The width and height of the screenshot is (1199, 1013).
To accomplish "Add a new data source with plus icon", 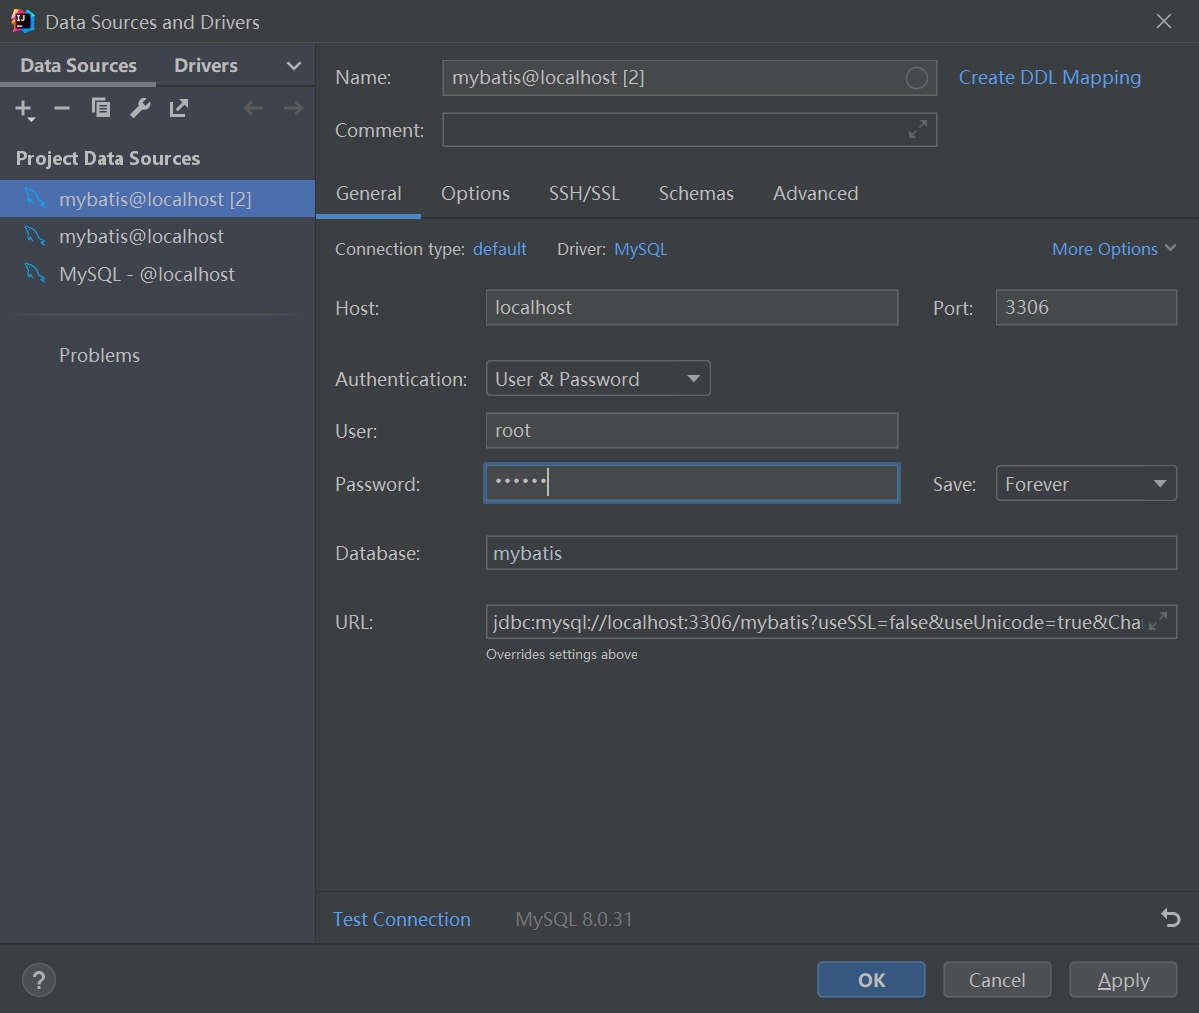I will click(24, 109).
